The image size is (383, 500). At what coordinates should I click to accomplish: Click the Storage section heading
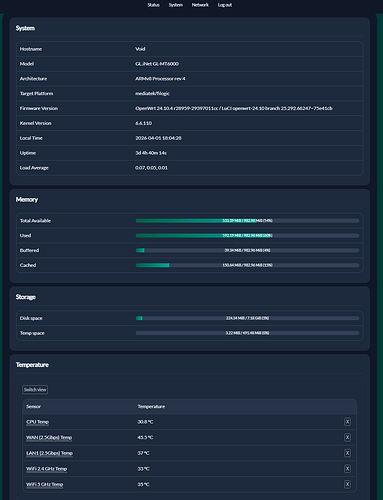coord(26,297)
